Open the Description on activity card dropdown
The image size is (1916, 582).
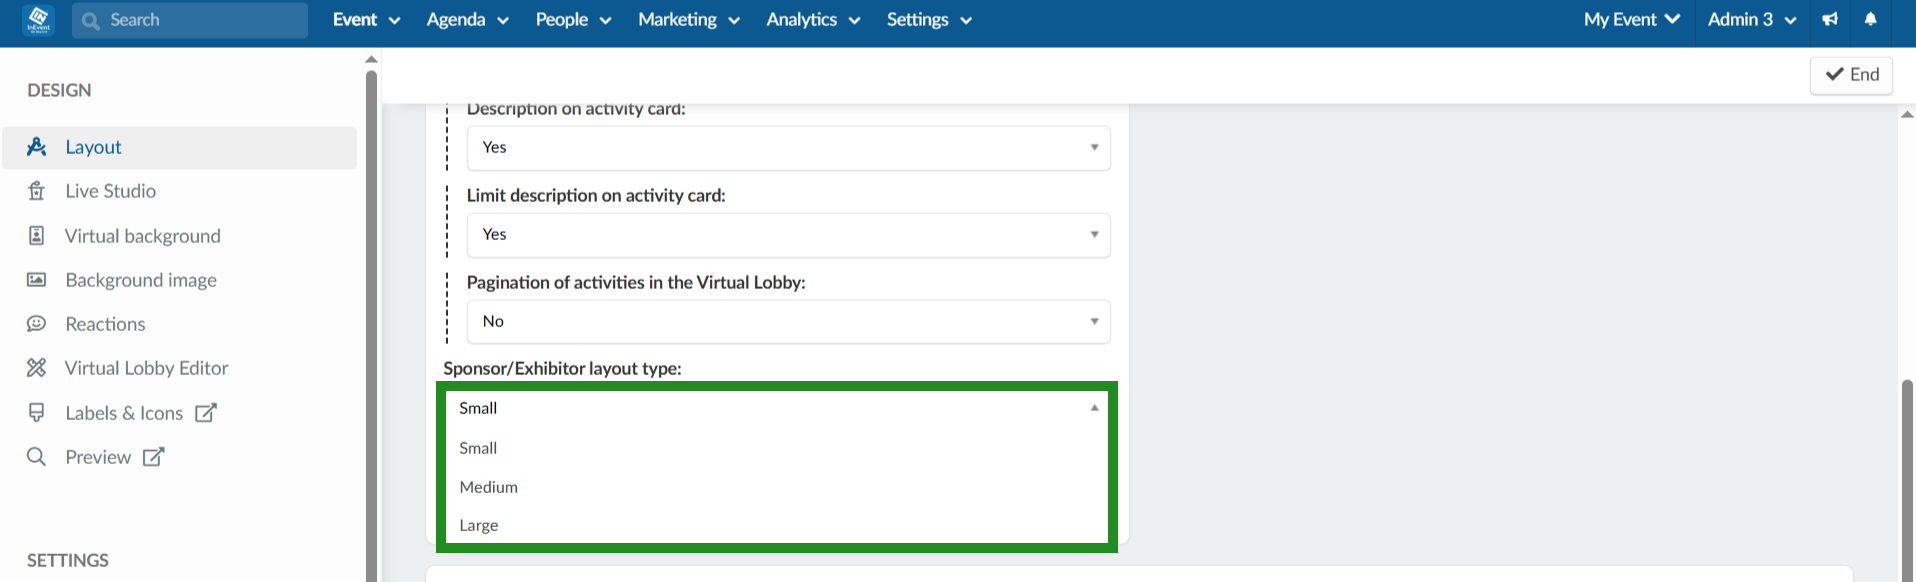(x=788, y=148)
